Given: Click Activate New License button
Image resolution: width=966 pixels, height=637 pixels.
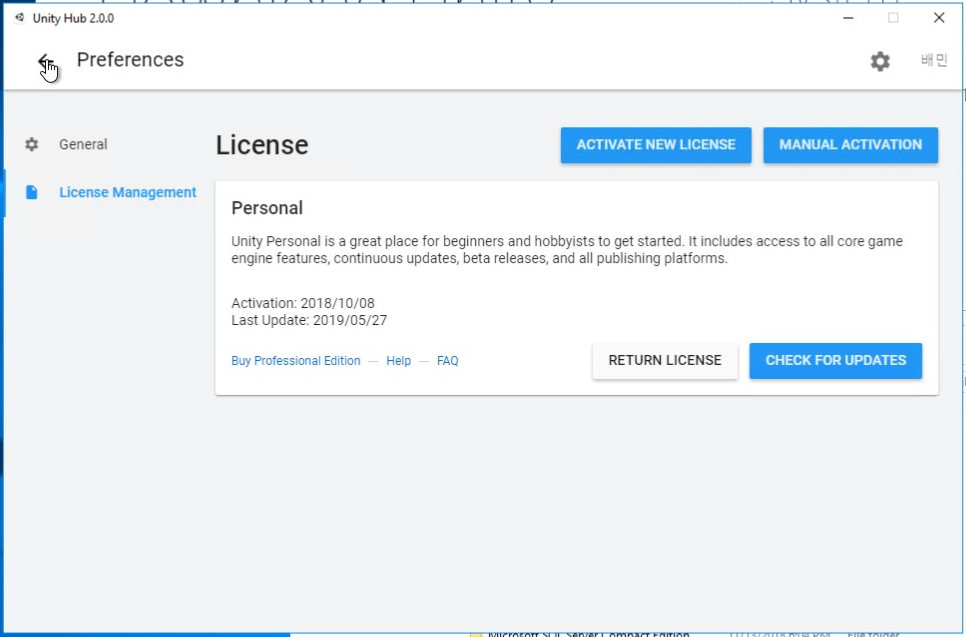Looking at the screenshot, I should tap(656, 145).
